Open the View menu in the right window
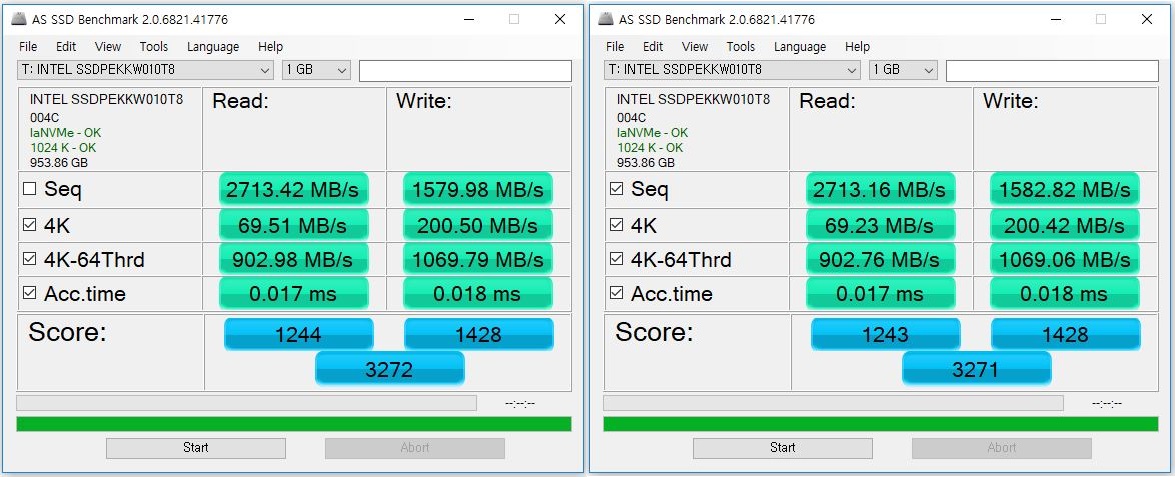This screenshot has height=477, width=1175. point(695,46)
